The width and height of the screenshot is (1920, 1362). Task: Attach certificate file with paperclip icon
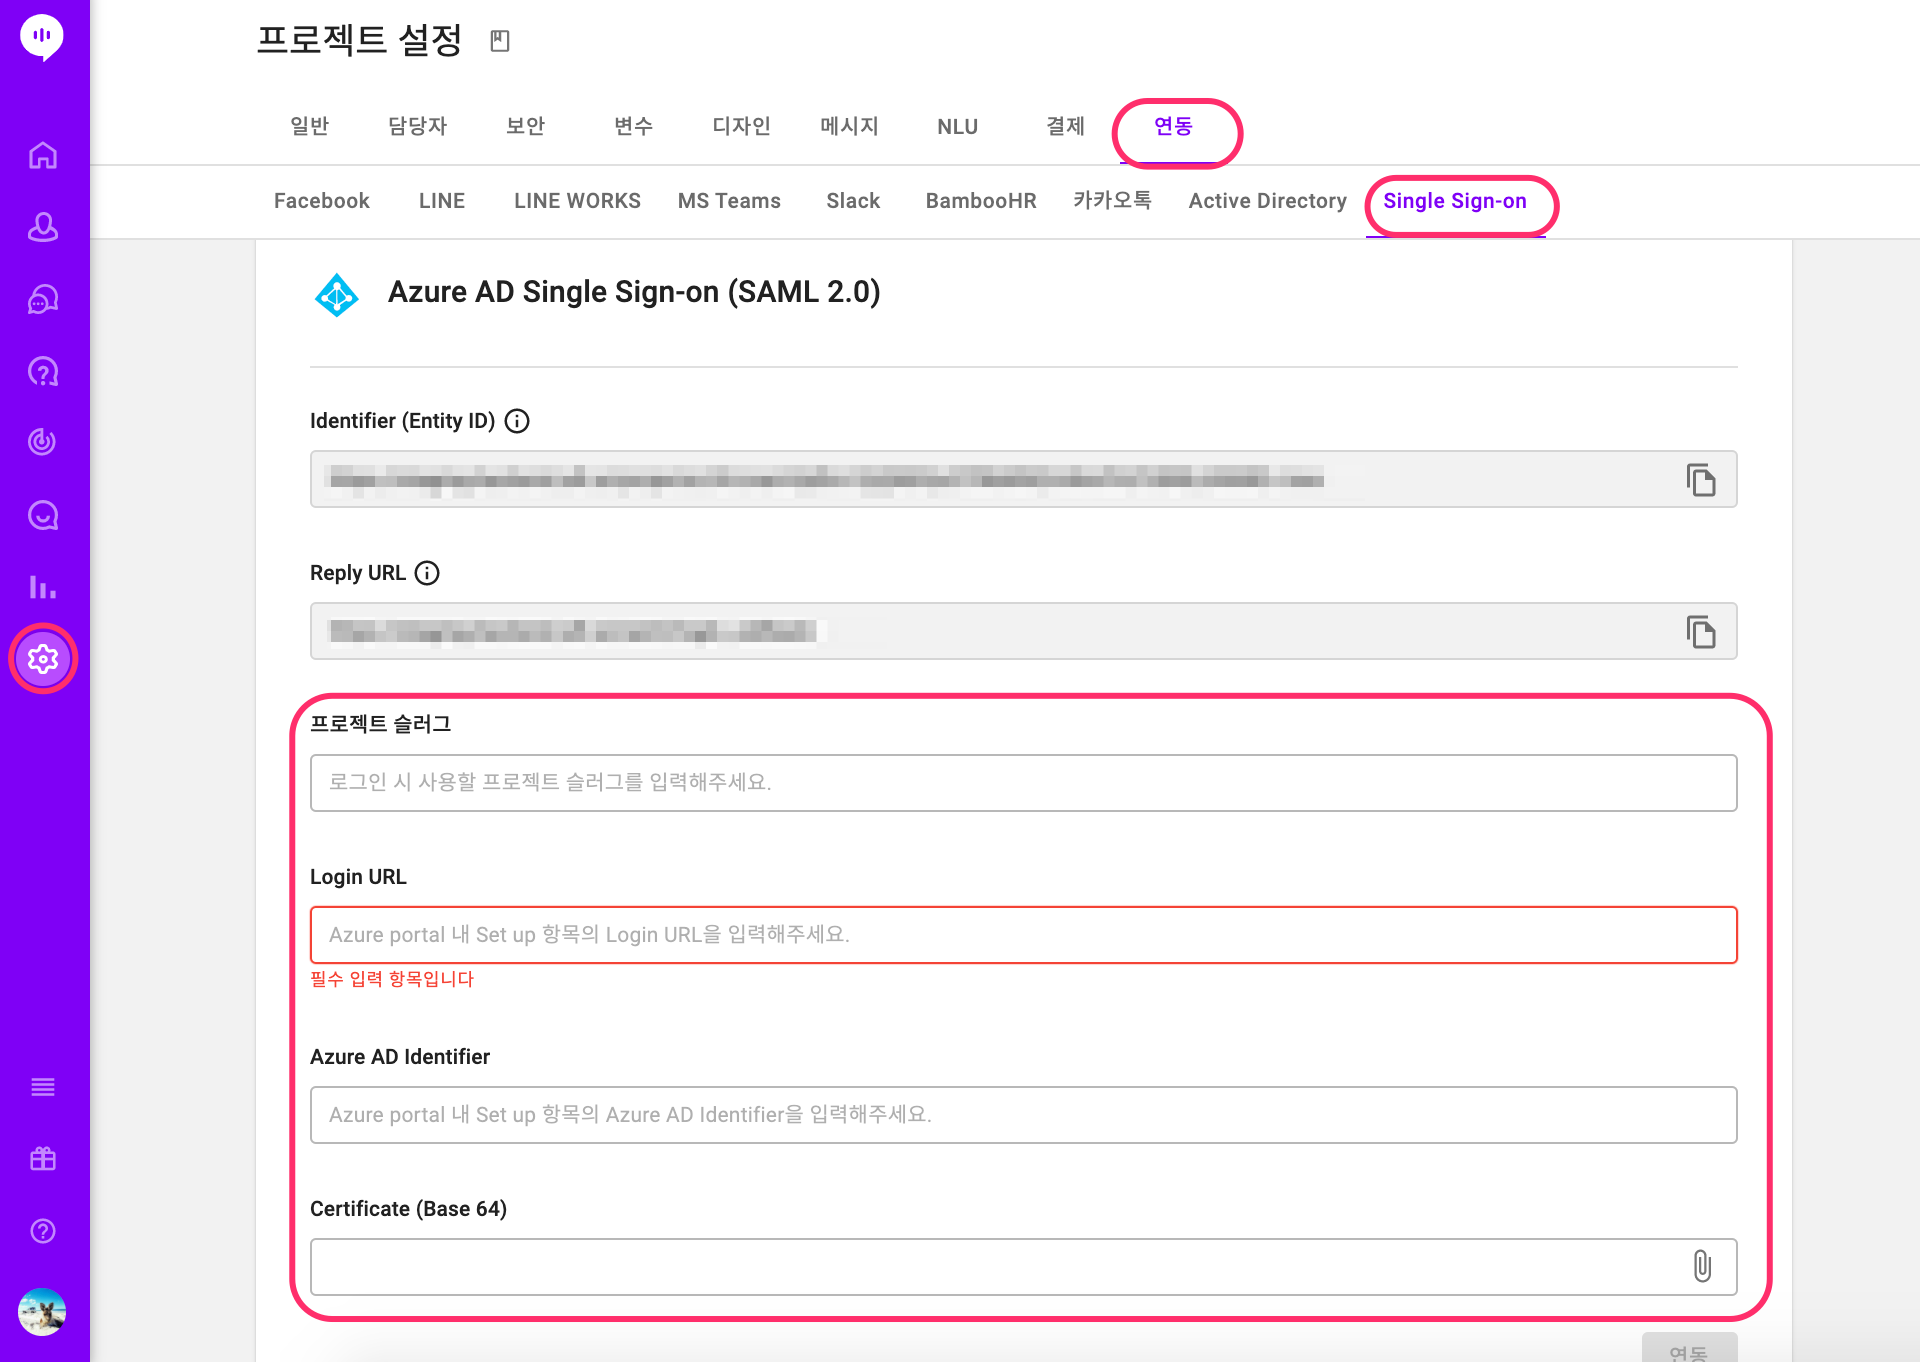pos(1702,1266)
